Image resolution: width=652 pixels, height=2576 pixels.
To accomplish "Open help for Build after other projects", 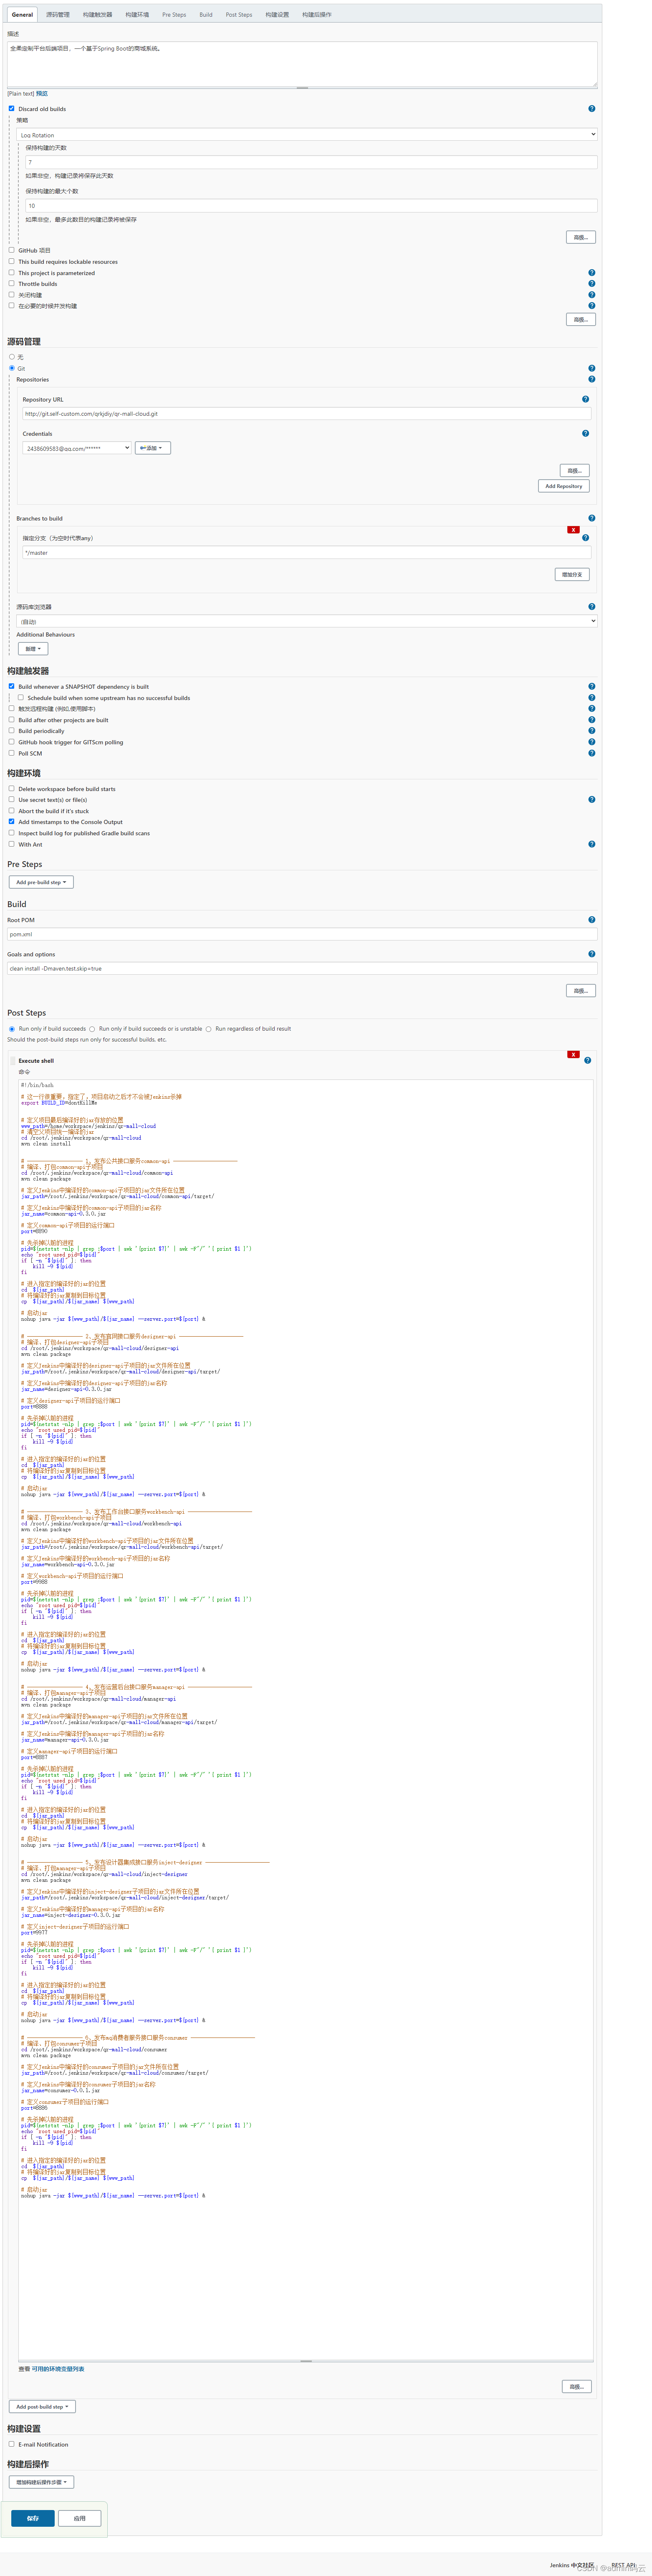I will pos(591,720).
